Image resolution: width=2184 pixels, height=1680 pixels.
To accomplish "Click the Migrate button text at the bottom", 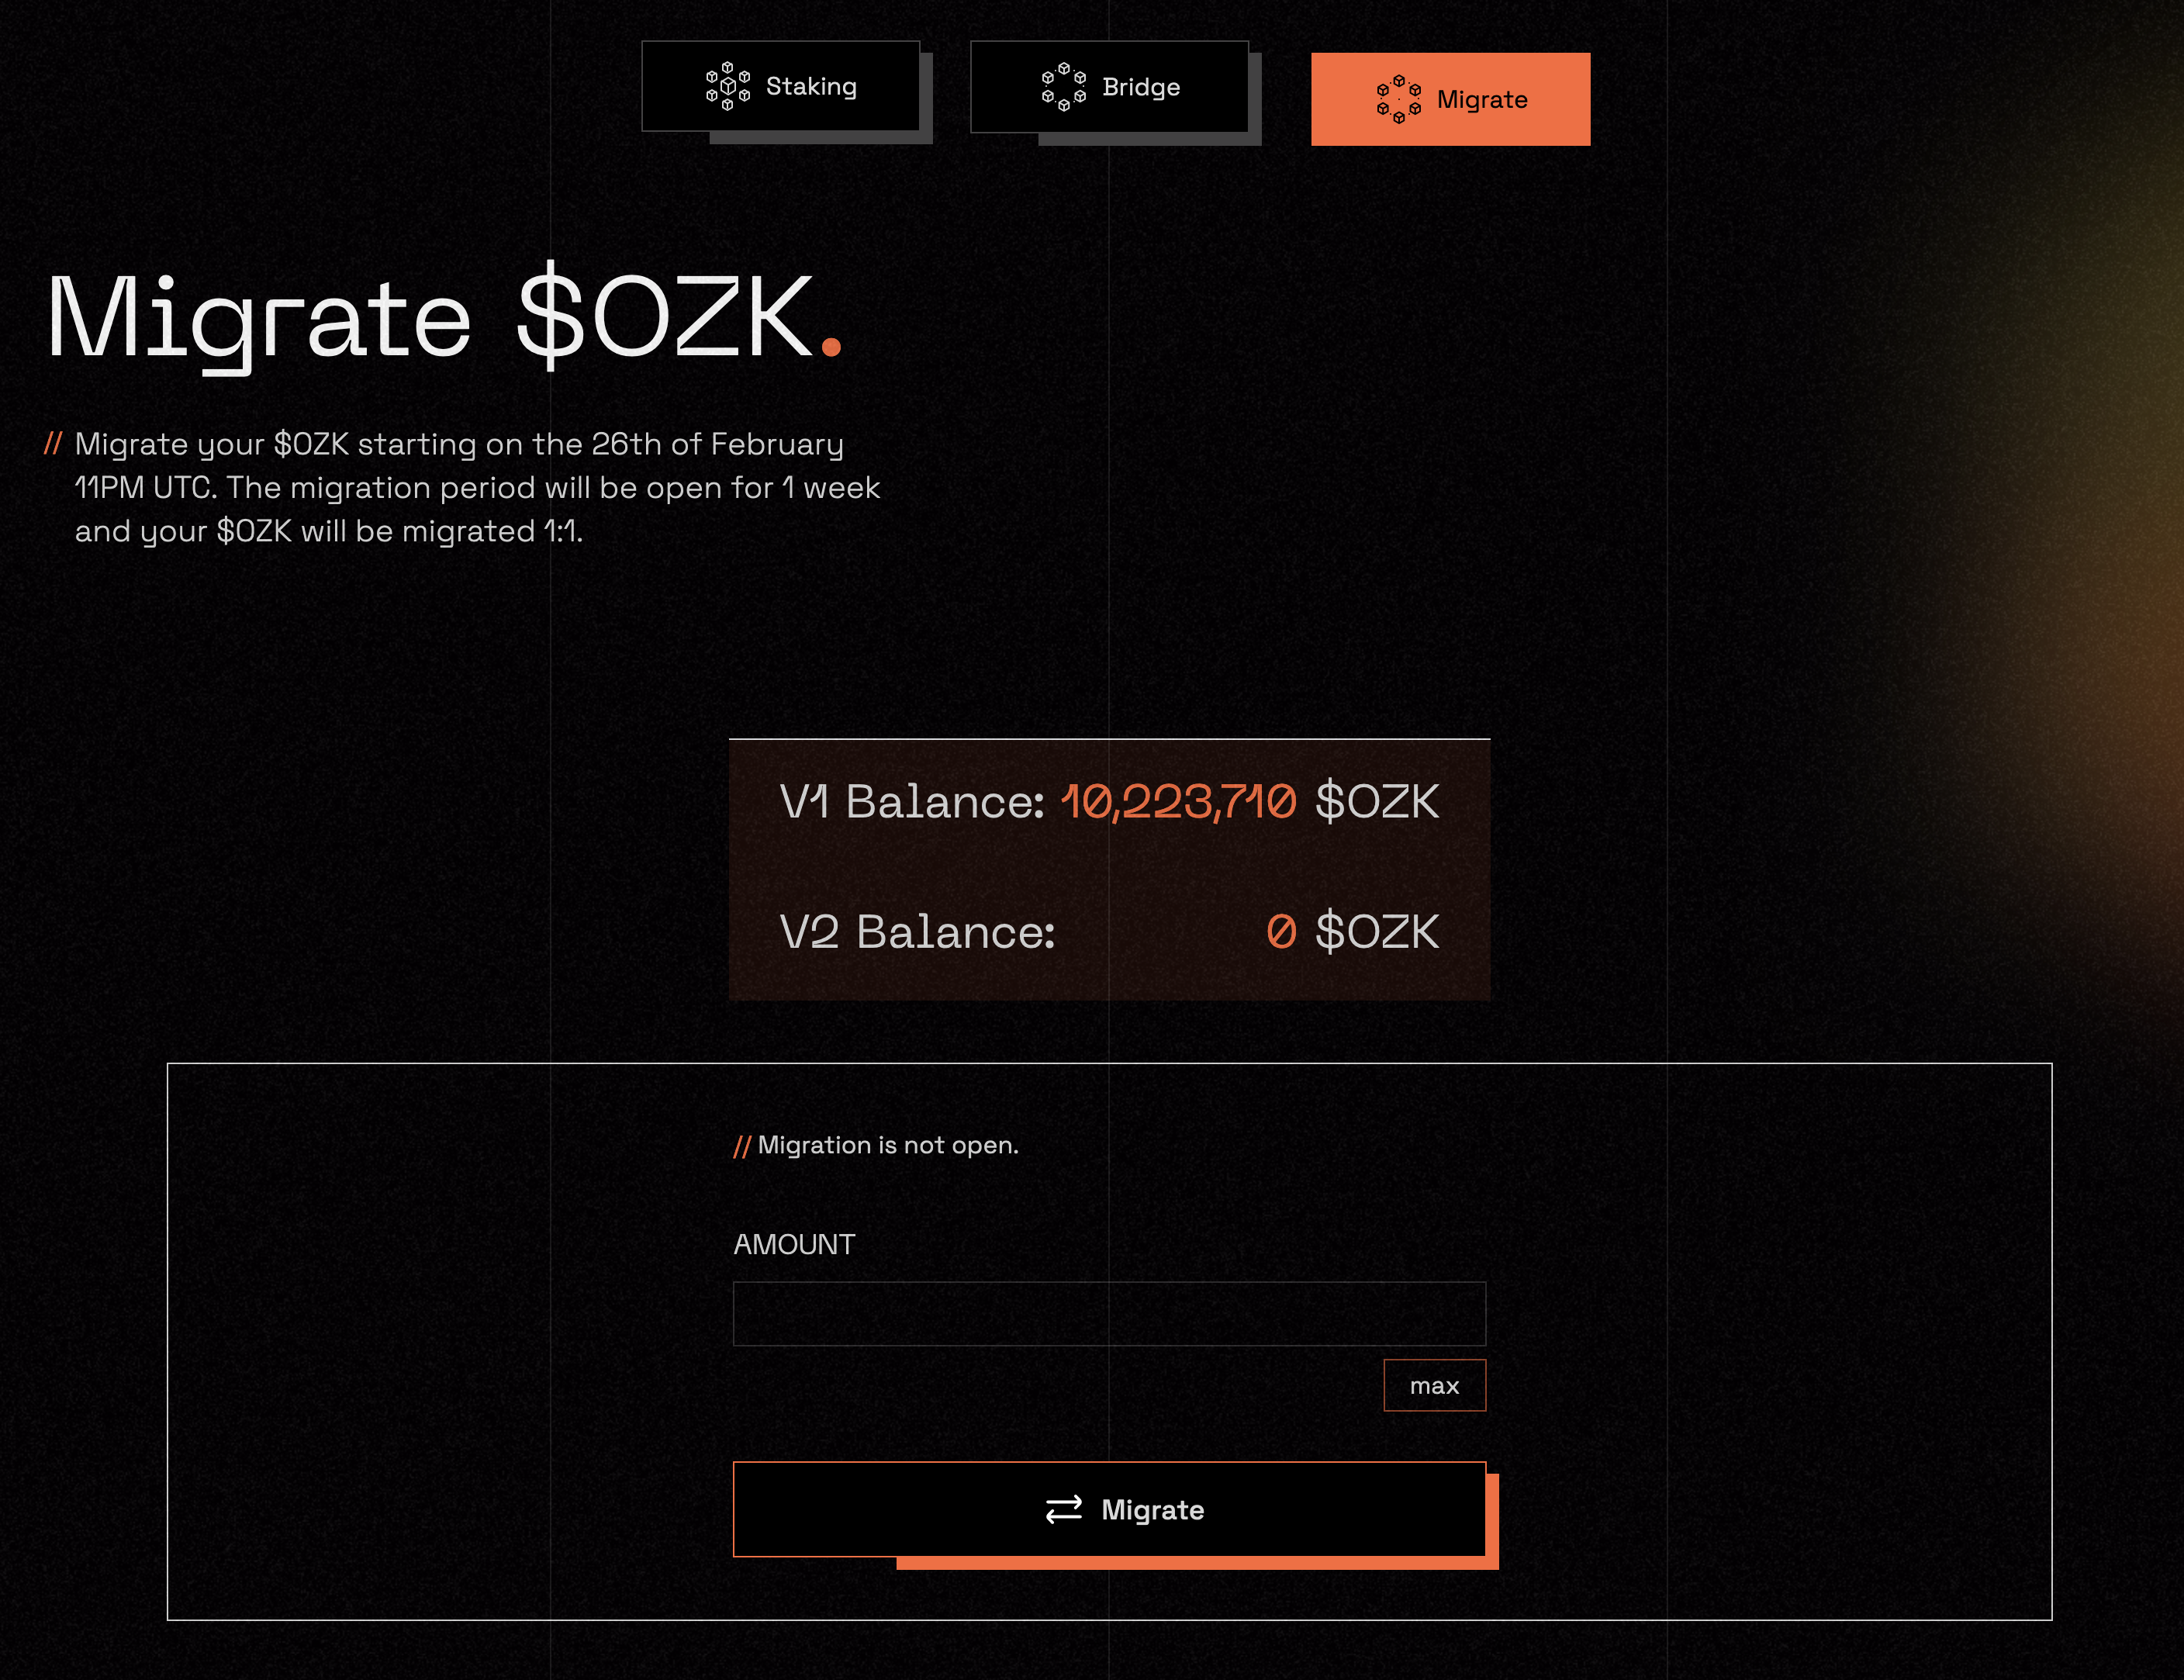I will [x=1152, y=1510].
